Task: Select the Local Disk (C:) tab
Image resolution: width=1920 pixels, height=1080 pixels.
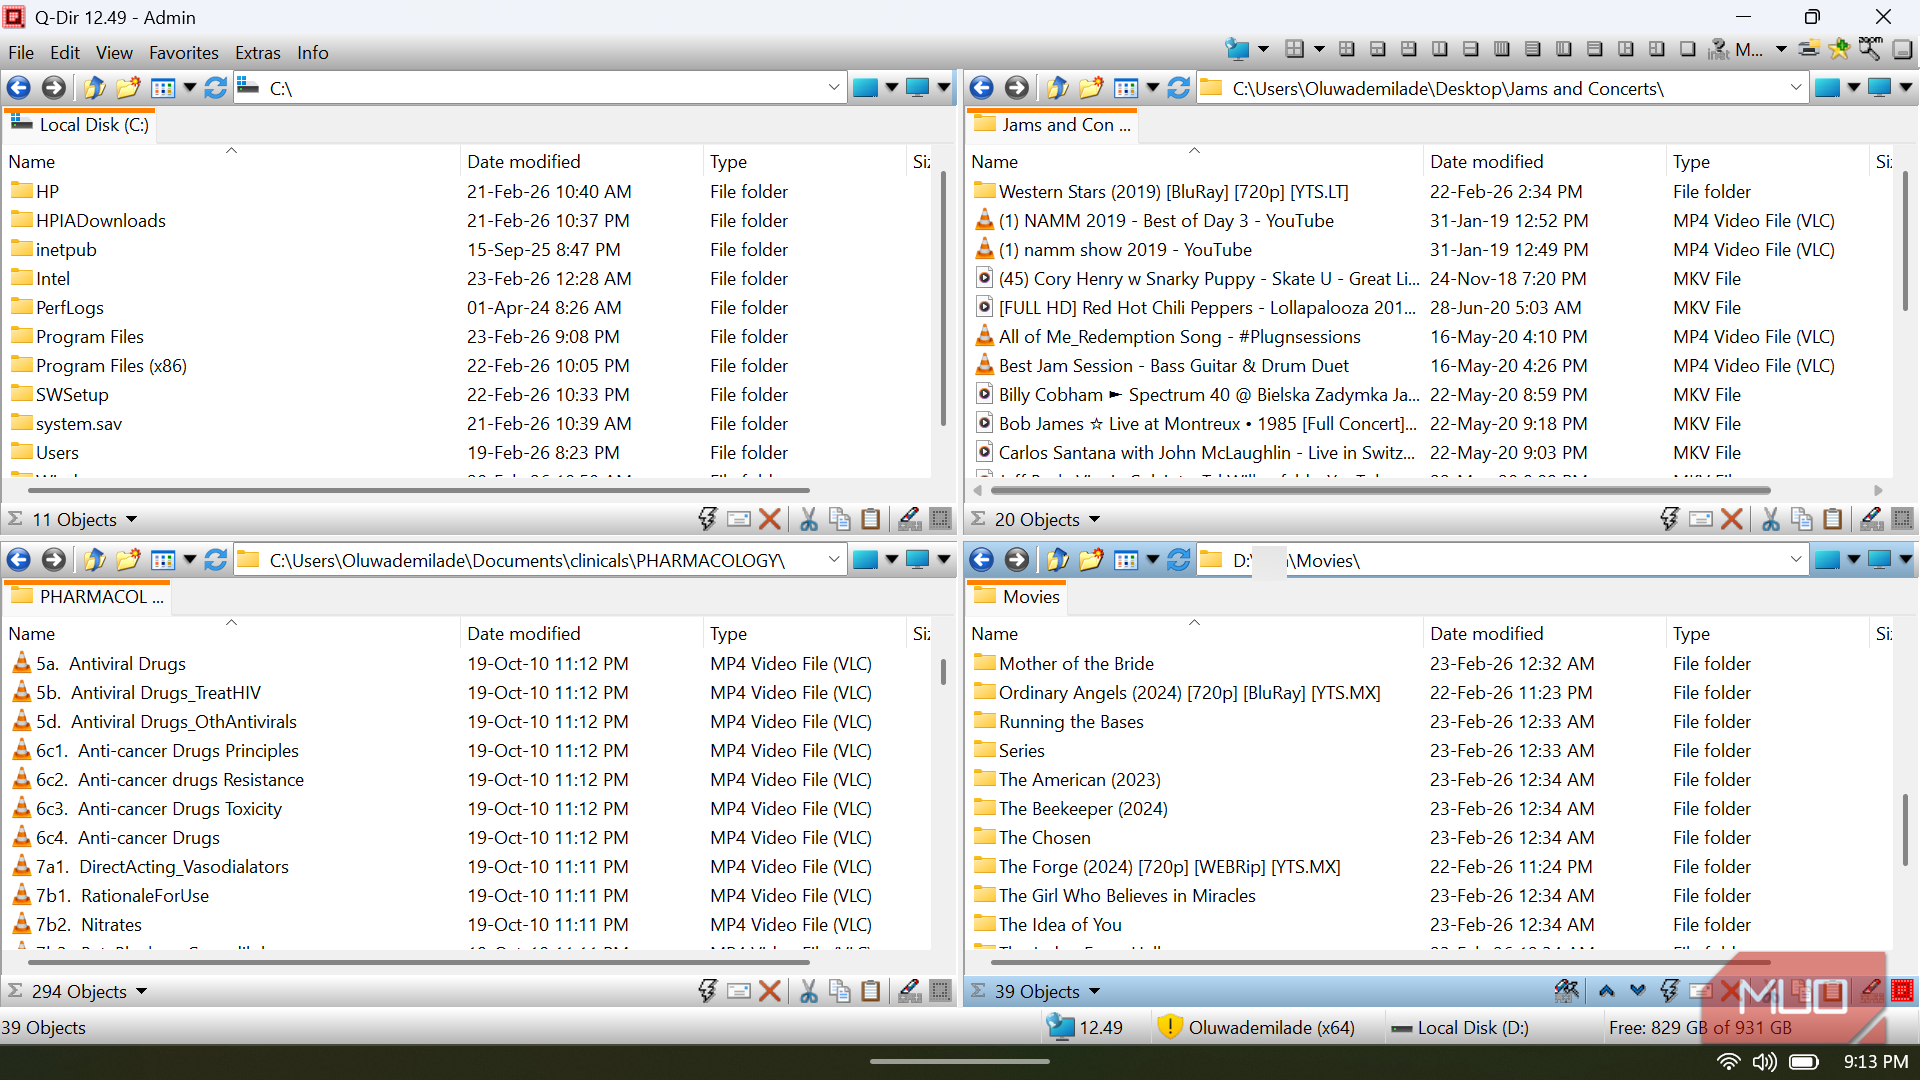Action: (81, 125)
